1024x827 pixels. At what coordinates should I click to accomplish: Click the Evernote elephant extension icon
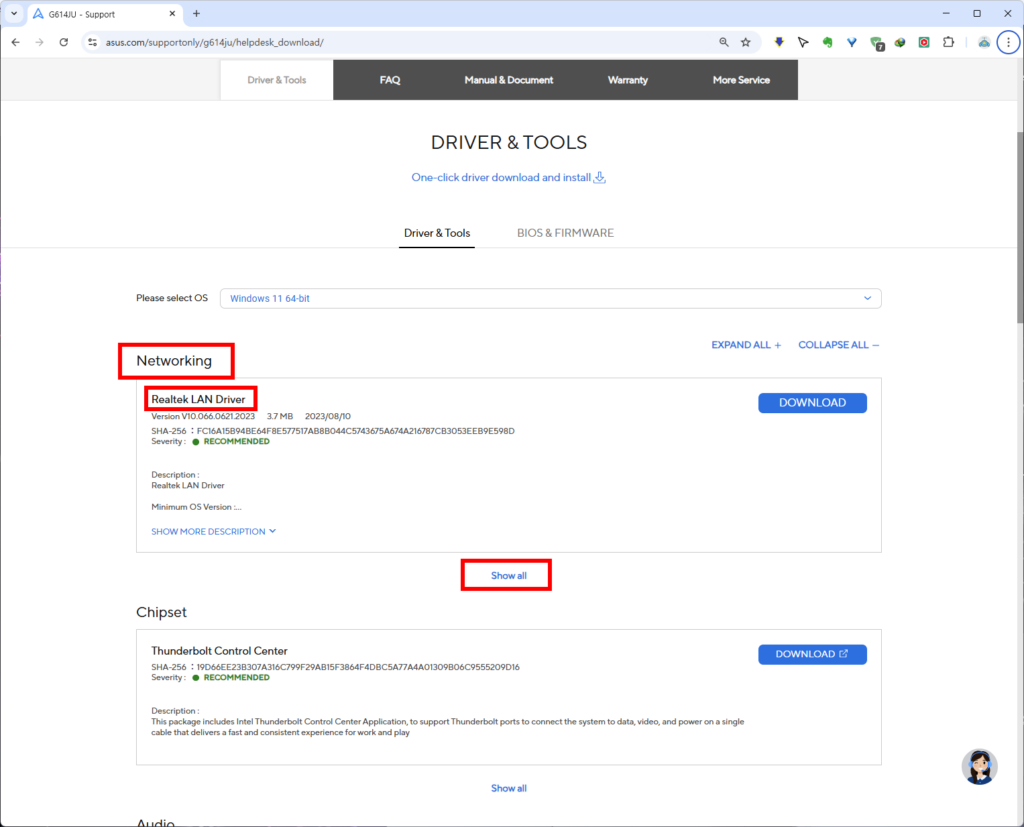[x=827, y=42]
